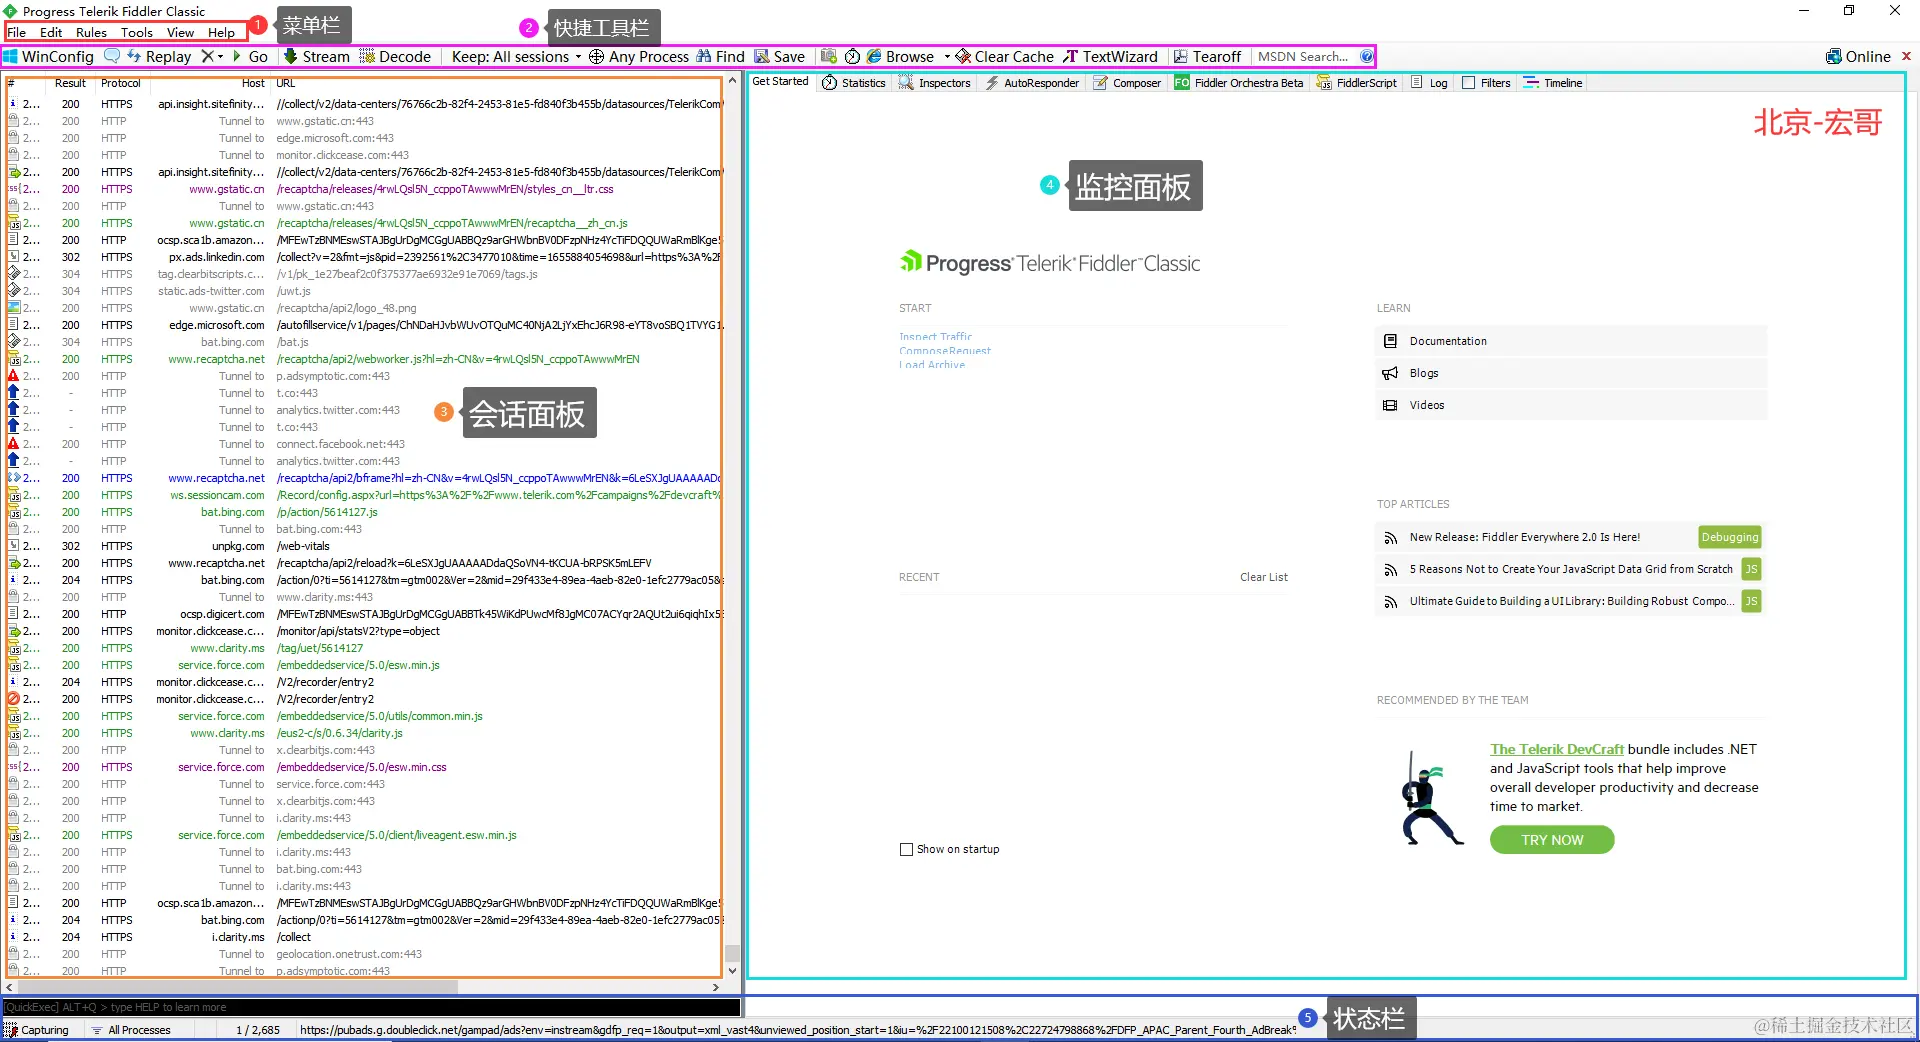Toggle Decode mode in toolbar
The image size is (1920, 1042).
394,57
